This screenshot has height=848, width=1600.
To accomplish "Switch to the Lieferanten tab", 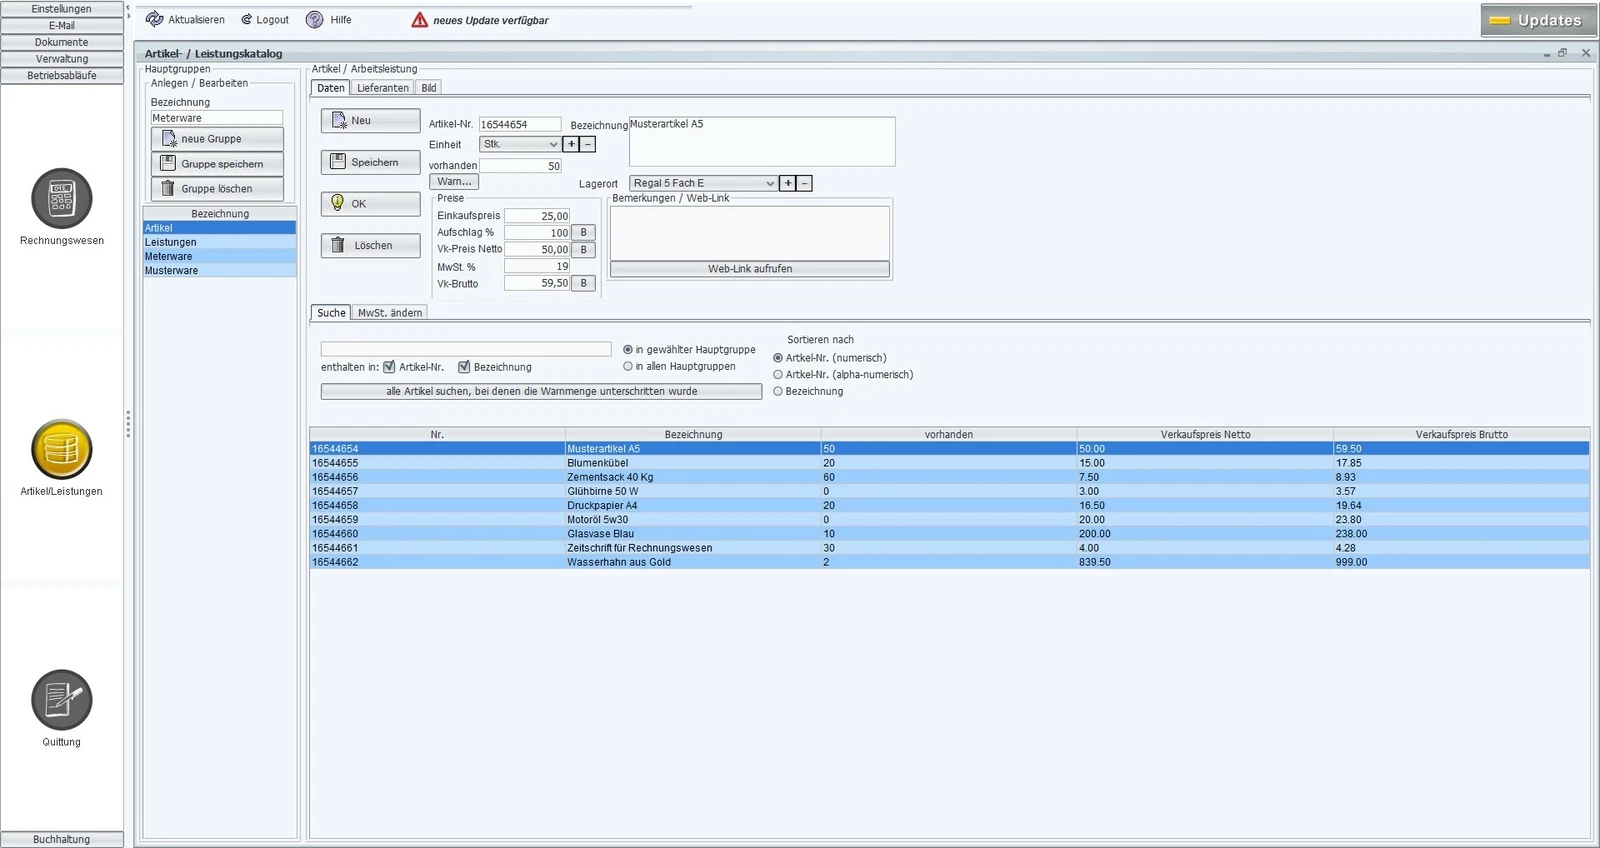I will tap(382, 88).
